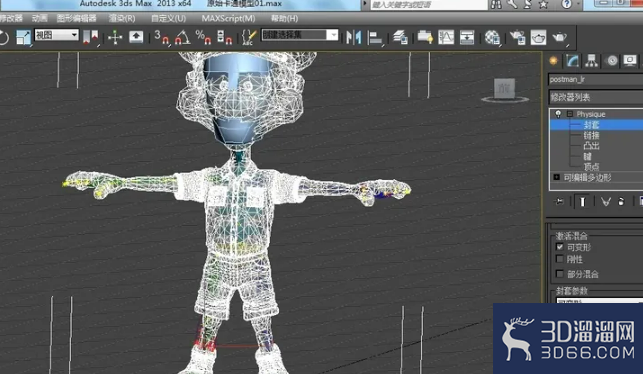Collapse the Physique modifier tree
The image size is (643, 374).
(x=570, y=114)
